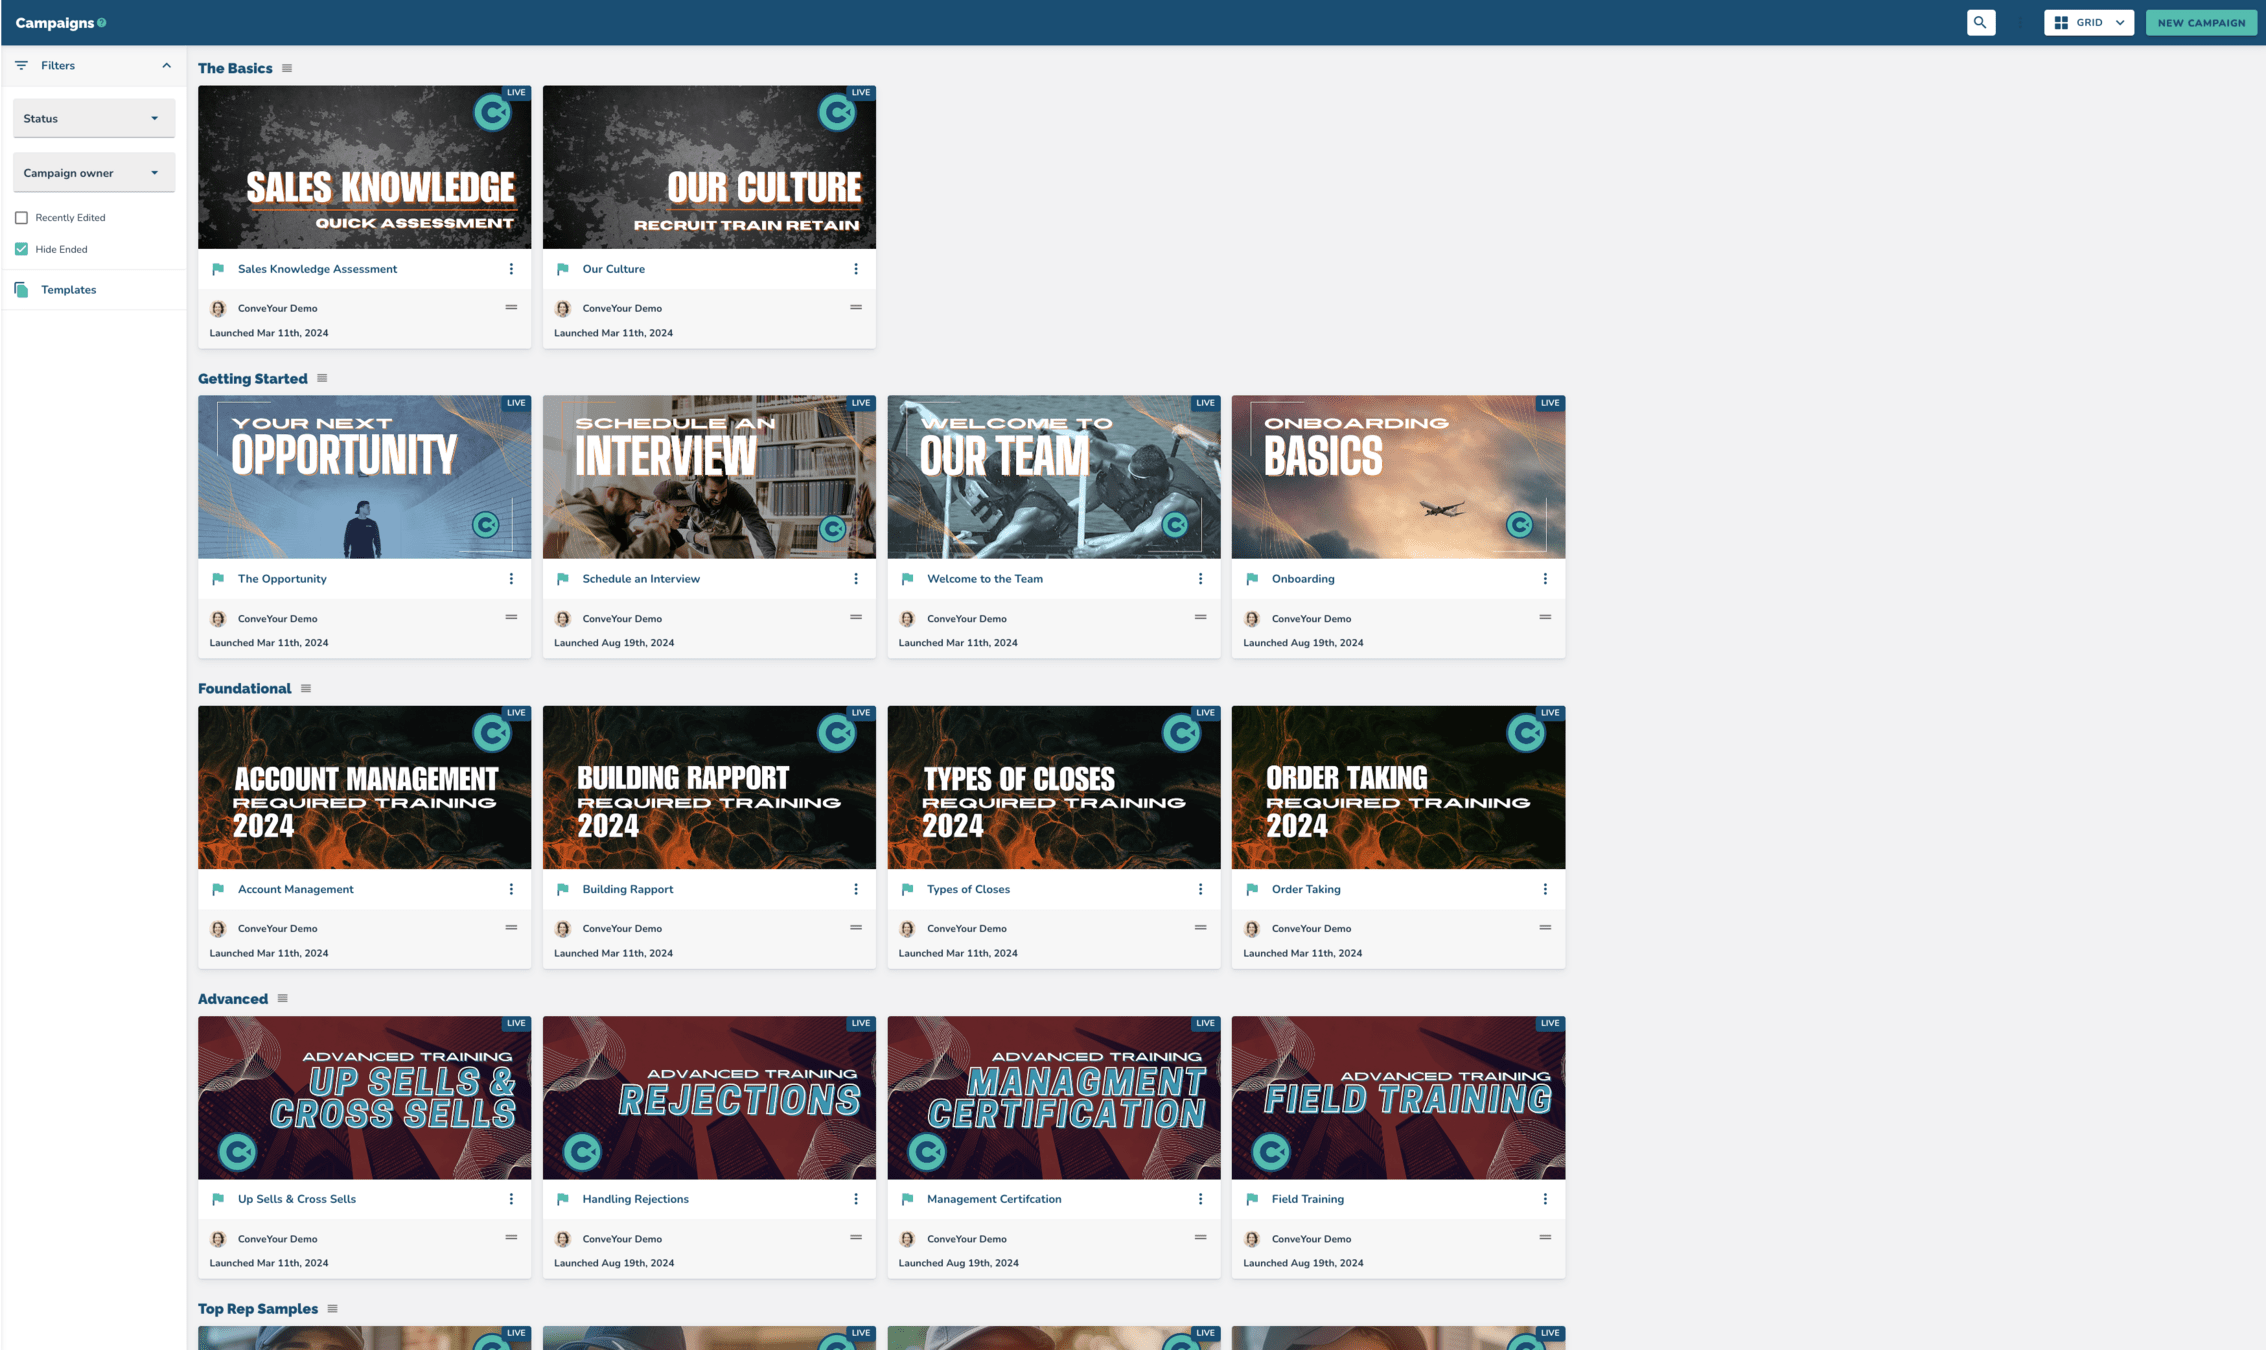
Task: Open the Campaign owner dropdown
Action: tap(93, 173)
